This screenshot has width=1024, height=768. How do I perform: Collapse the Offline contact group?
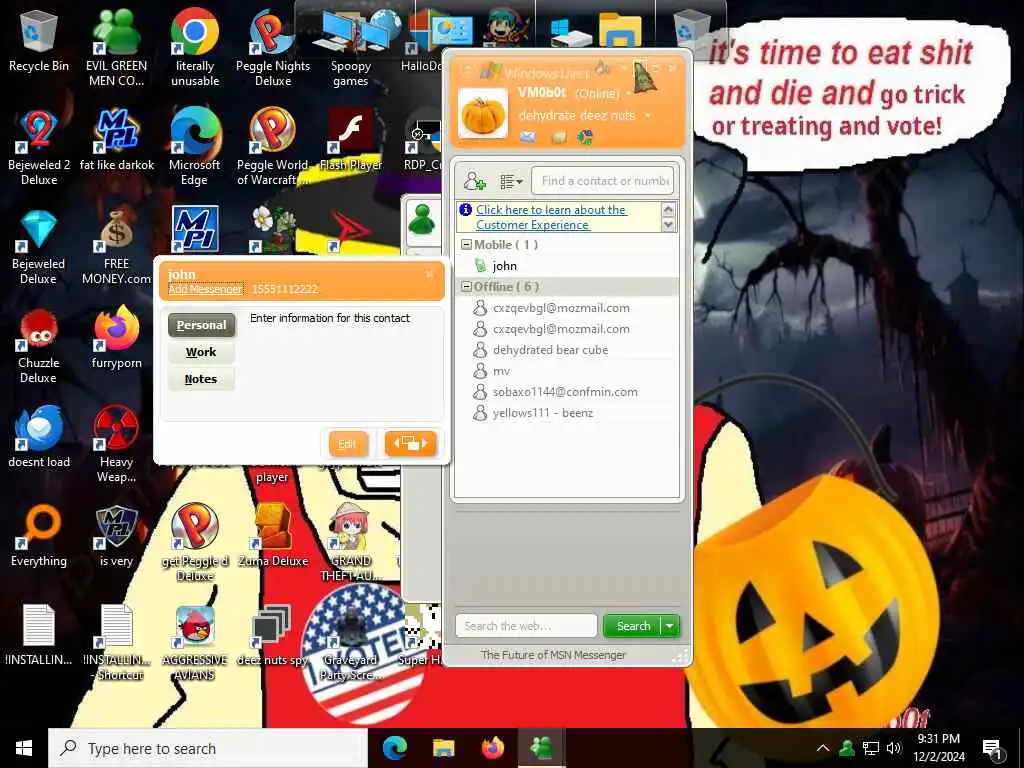coord(466,286)
